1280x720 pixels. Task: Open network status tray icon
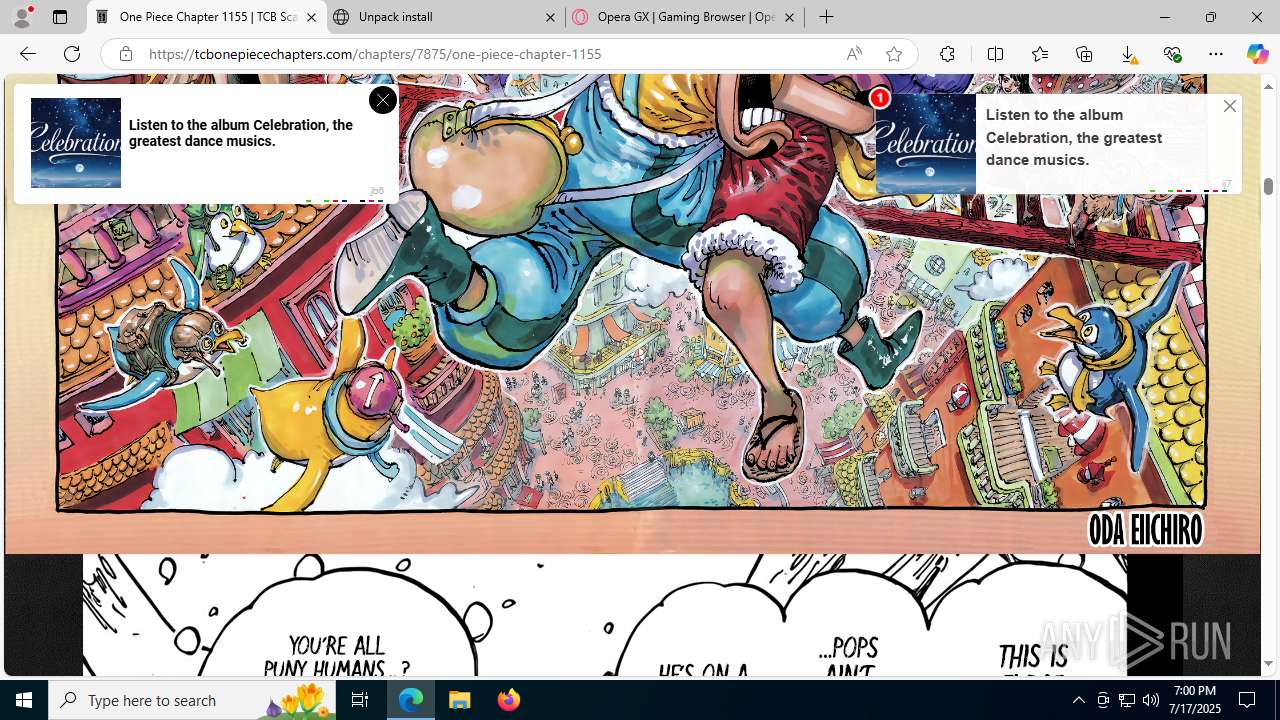click(1127, 700)
